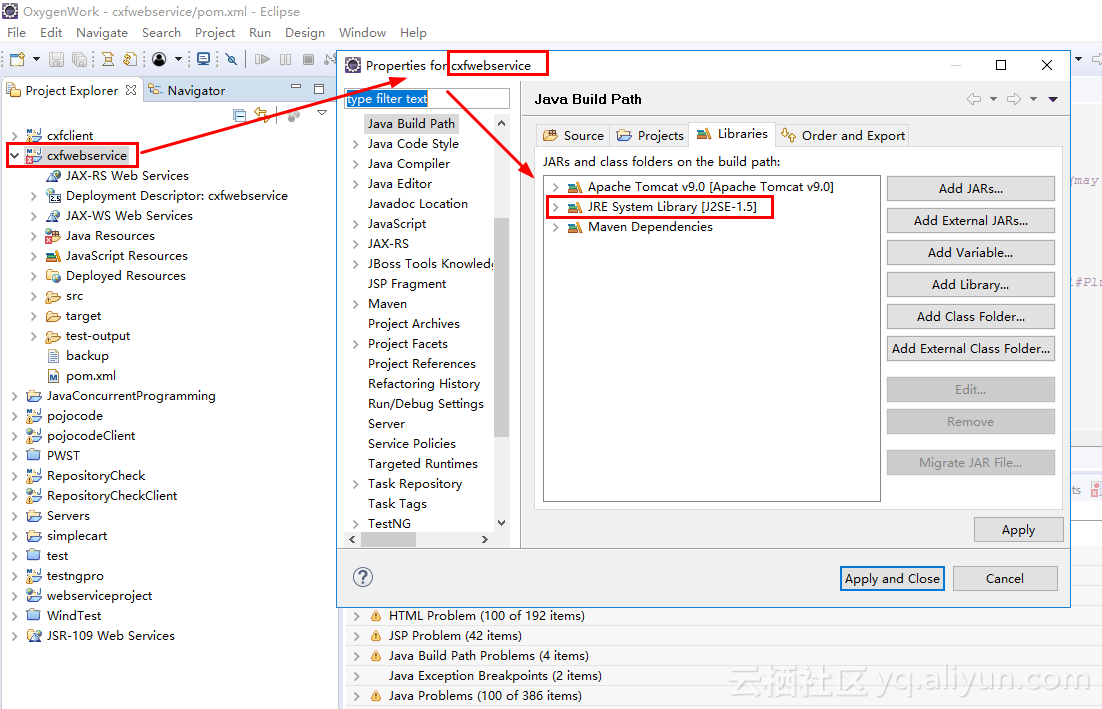Click the blue monitor console toolbar icon
Viewport: 1102px width, 709px height.
coord(204,59)
